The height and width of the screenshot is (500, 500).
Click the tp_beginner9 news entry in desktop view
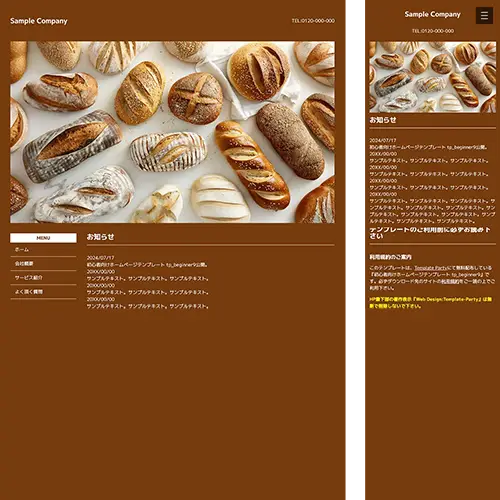[148, 265]
